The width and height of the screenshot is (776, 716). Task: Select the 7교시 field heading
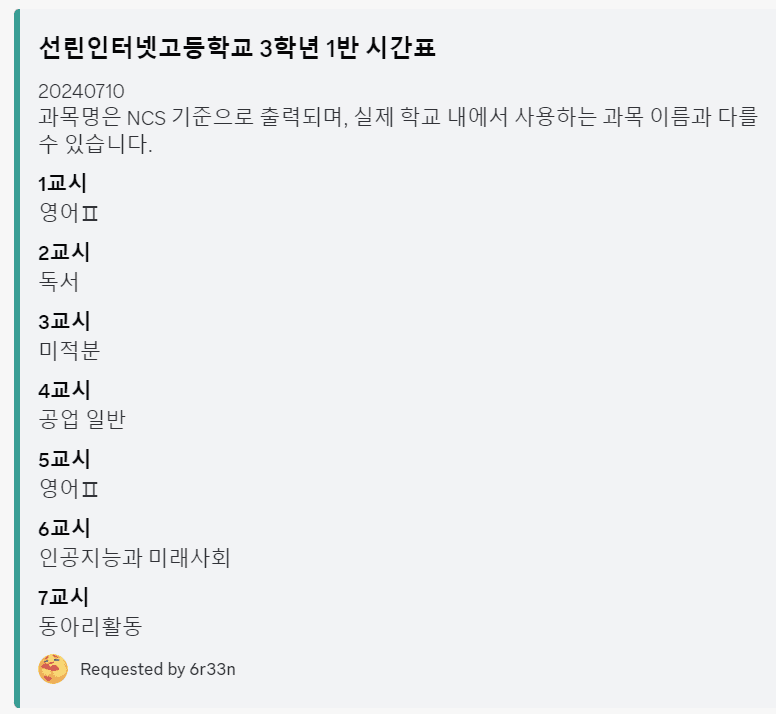pos(64,597)
